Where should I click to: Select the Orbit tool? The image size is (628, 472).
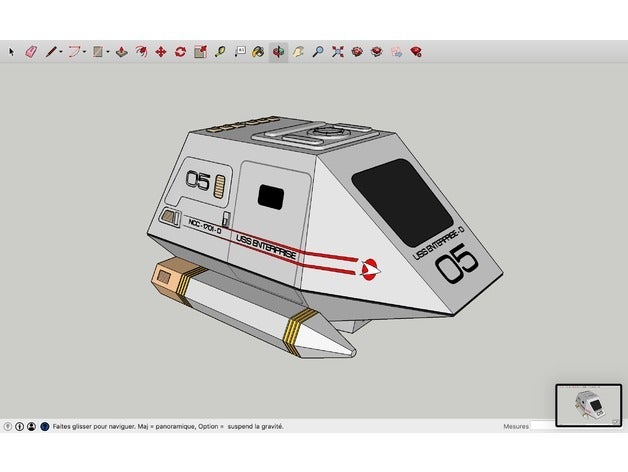pos(278,52)
